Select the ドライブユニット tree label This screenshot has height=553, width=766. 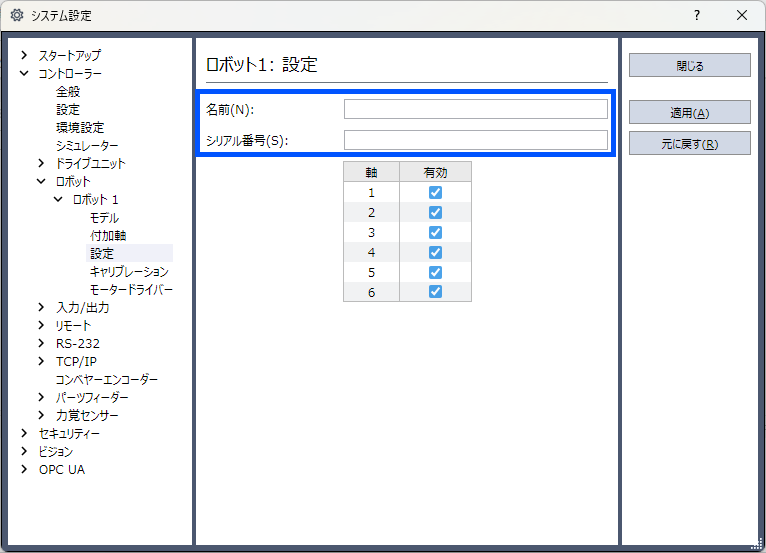(90, 163)
